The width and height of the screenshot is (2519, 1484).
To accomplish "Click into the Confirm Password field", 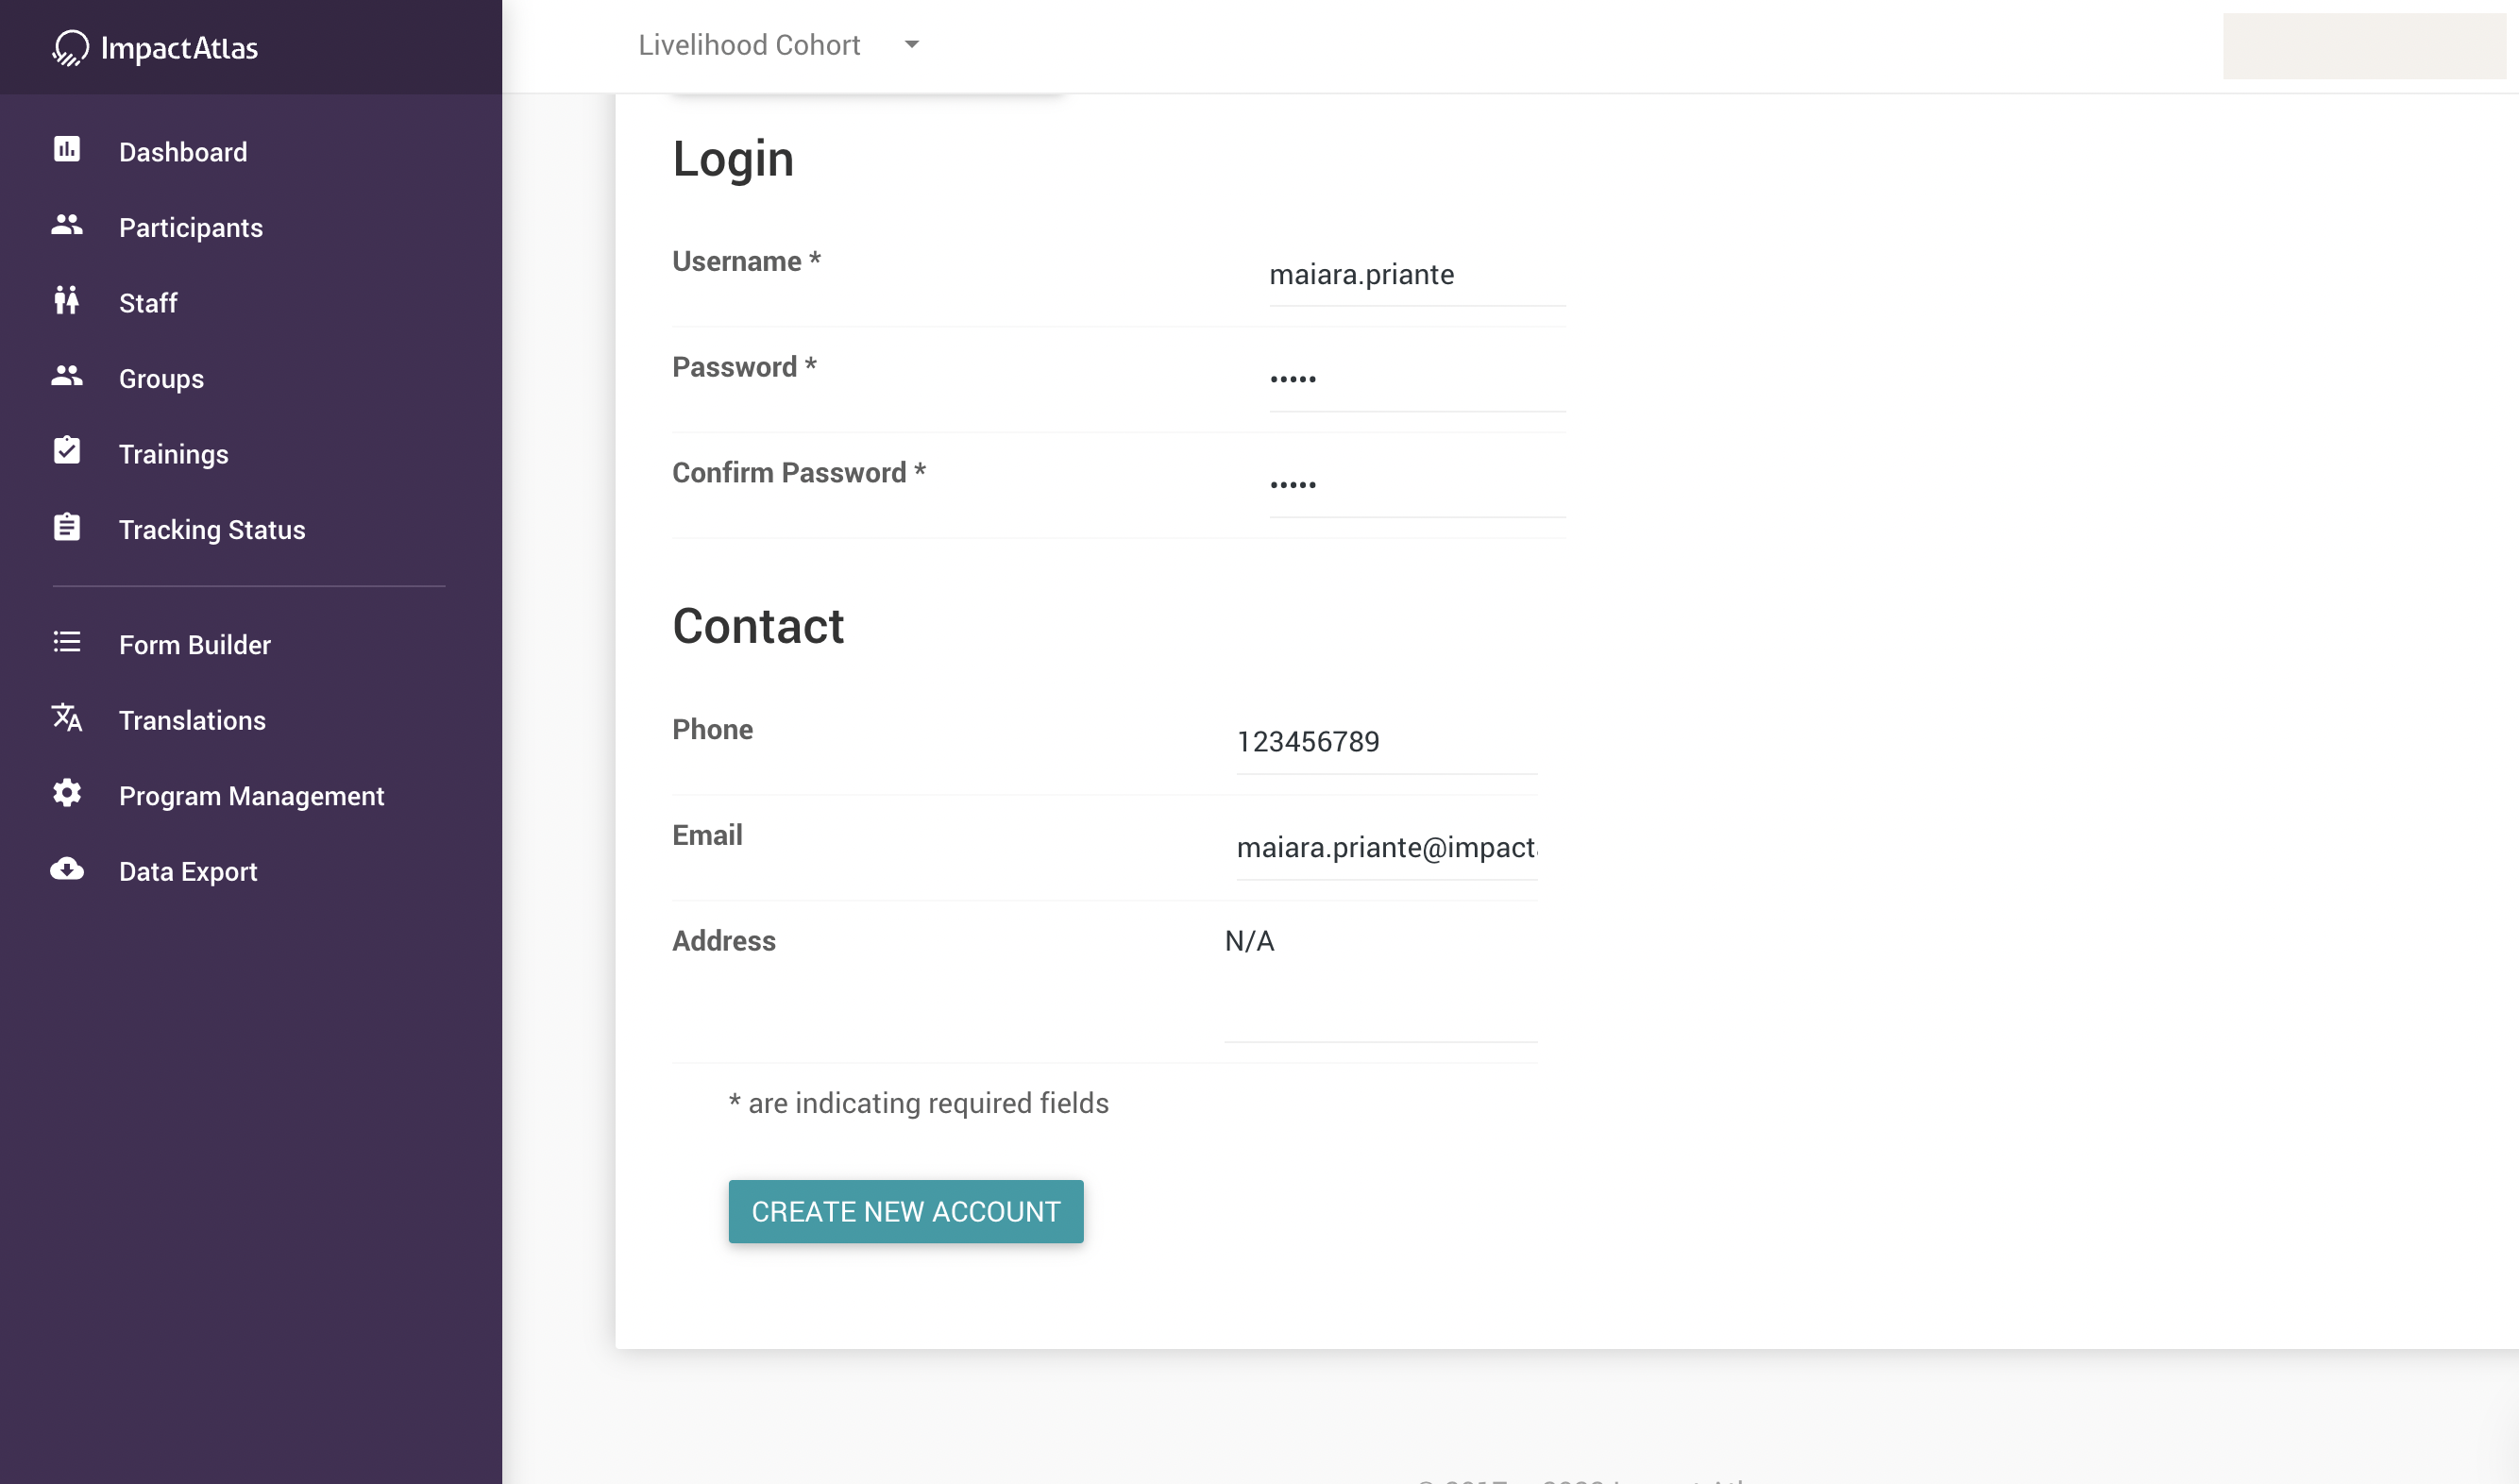I will tap(1416, 485).
